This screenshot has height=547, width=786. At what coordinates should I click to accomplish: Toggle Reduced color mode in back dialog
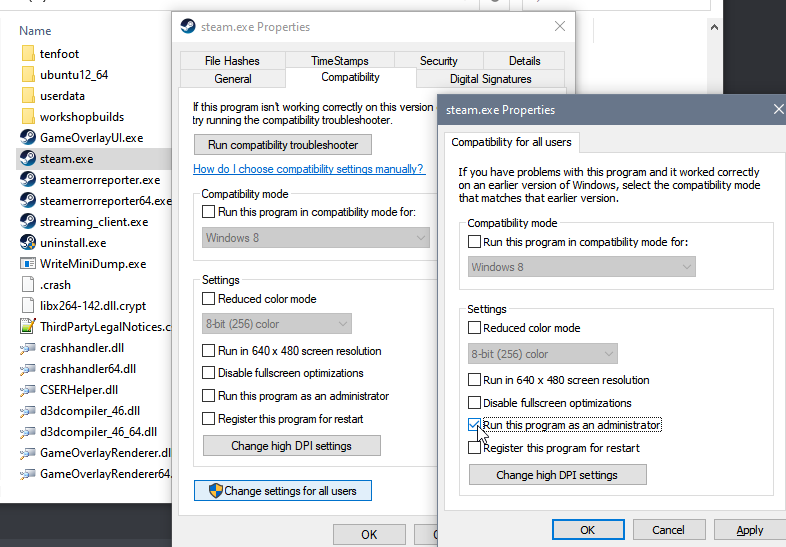coord(209,299)
